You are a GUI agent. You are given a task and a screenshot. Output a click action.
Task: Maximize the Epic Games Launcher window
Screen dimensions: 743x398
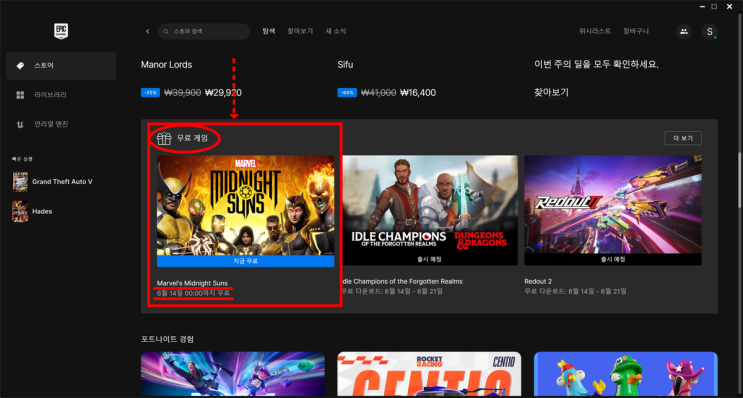point(714,6)
